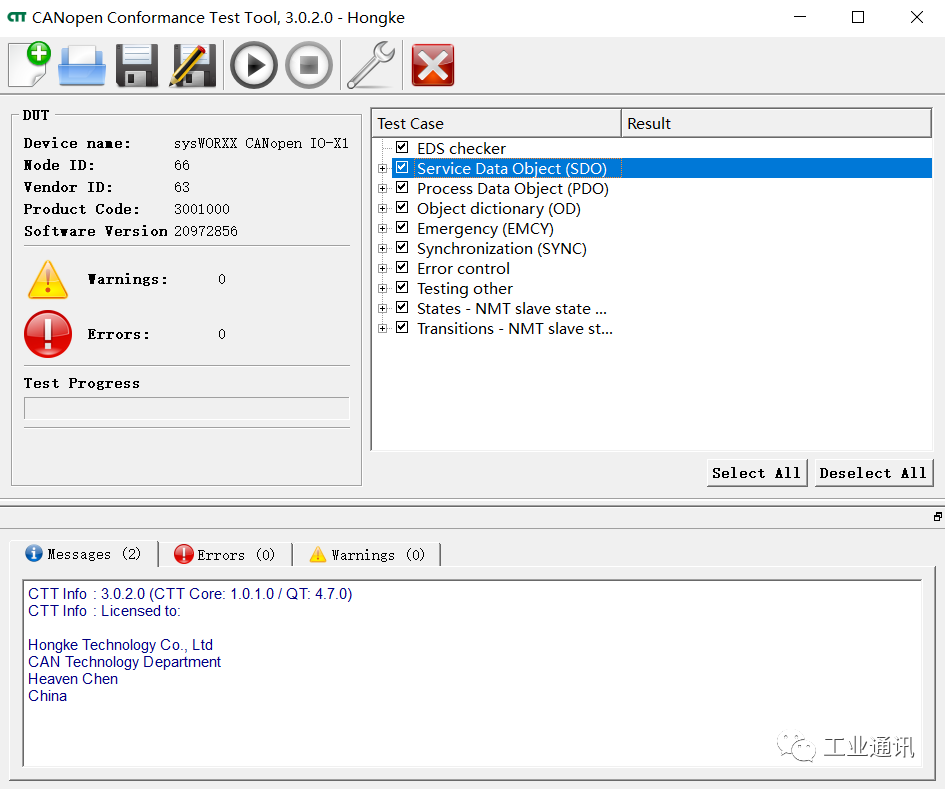Select the Testing other tree item
Viewport: 945px width, 789px height.
click(464, 288)
